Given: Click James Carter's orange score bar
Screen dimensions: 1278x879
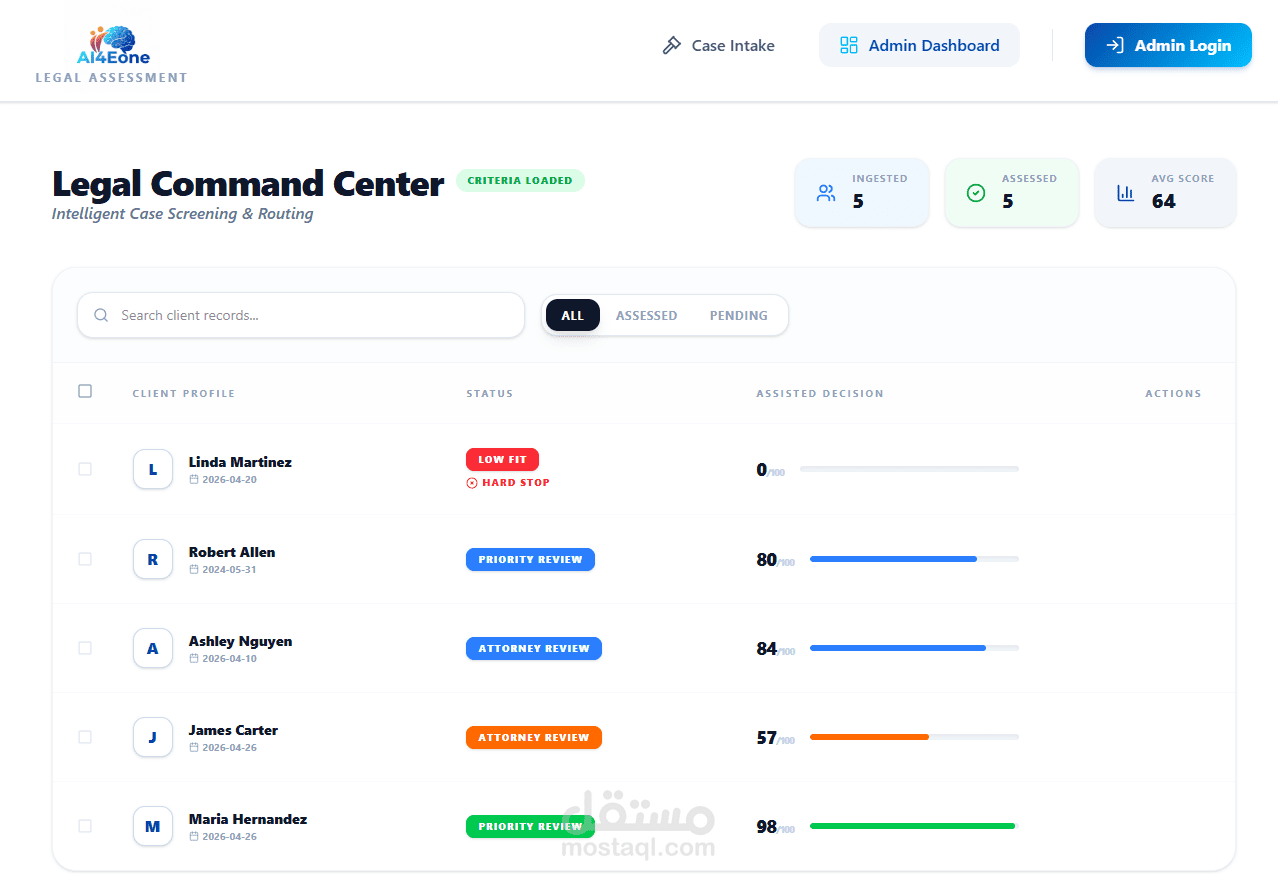Looking at the screenshot, I should click(x=914, y=737).
